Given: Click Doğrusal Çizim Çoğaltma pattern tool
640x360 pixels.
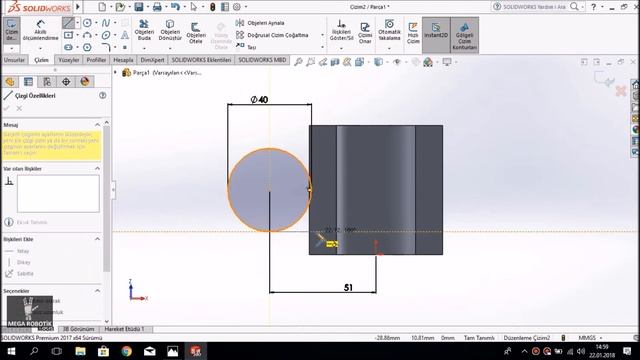Looking at the screenshot, I should (x=272, y=35).
